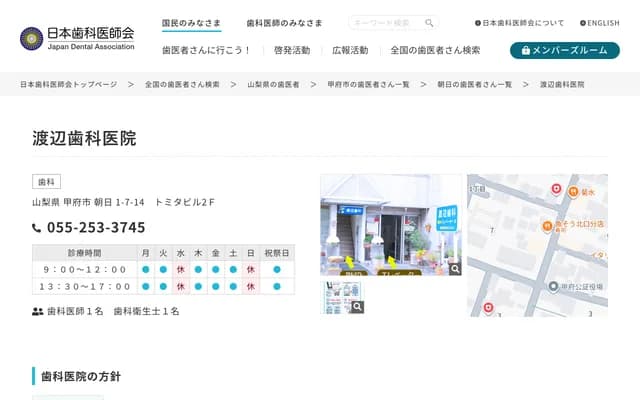640x400 pixels.
Task: Go to 日本歯科医師会トップページ breadcrumb
Action: pos(69,84)
